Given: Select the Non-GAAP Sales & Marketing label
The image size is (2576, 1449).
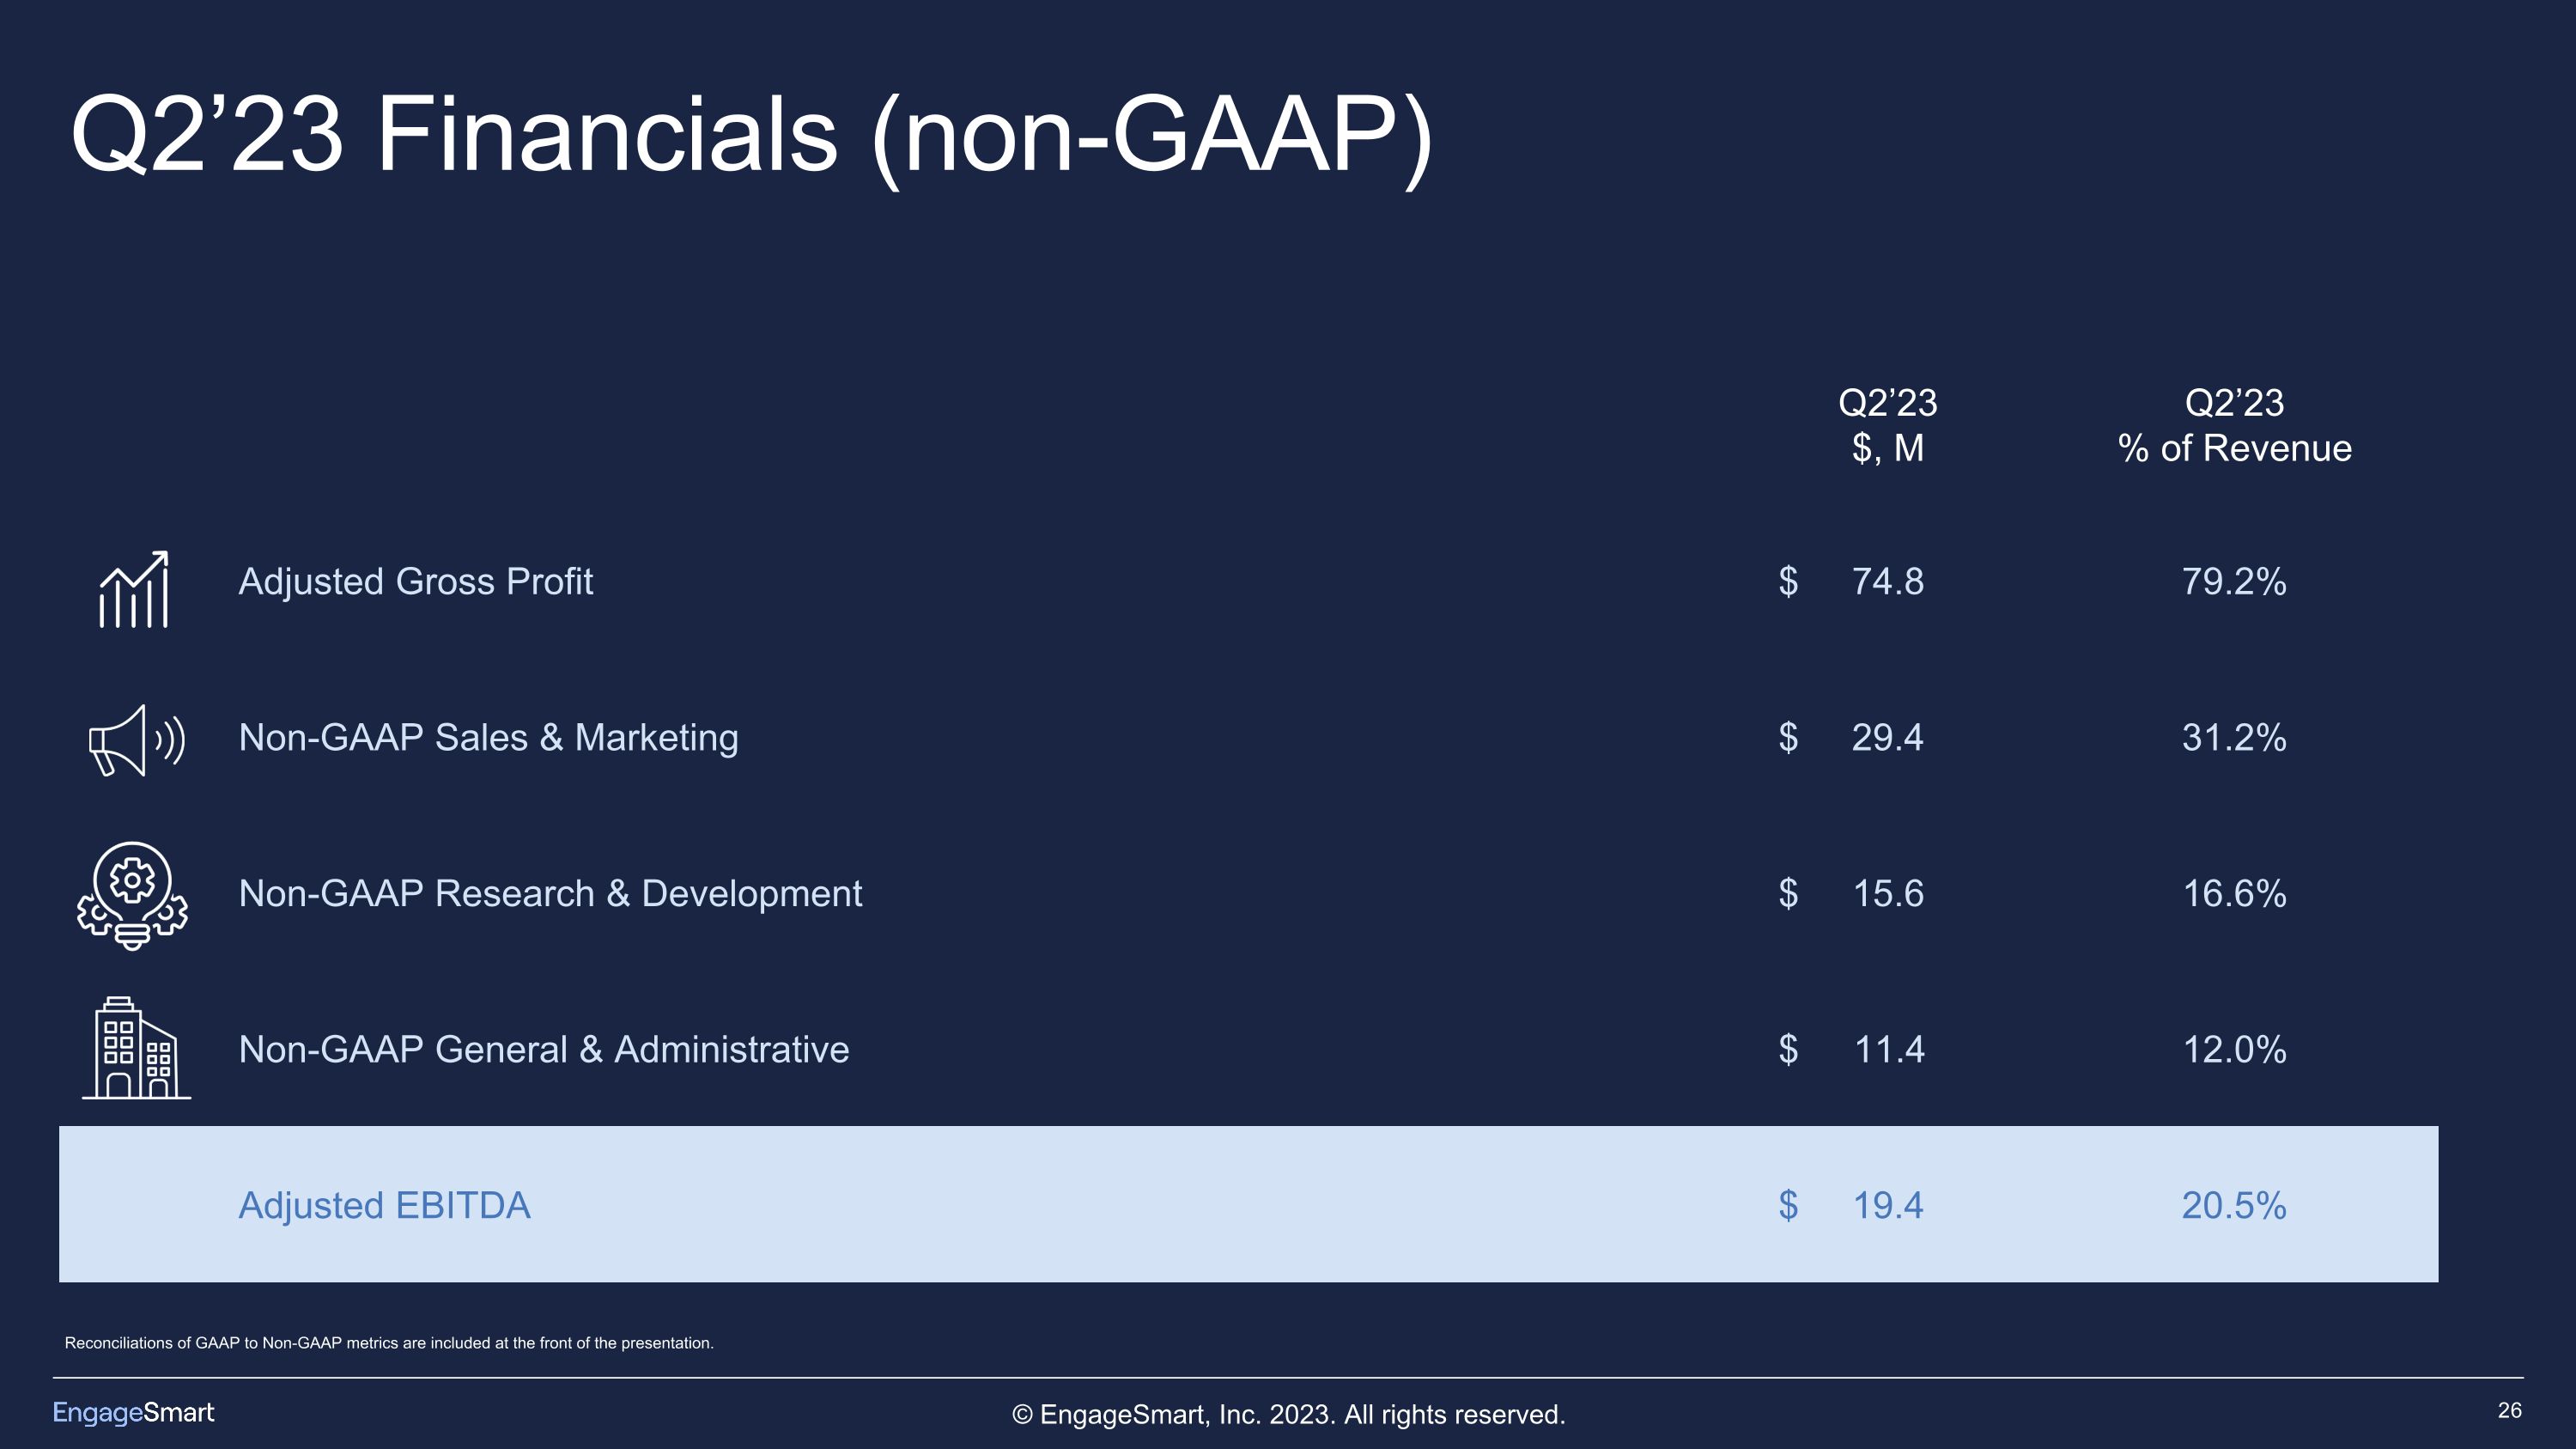Looking at the screenshot, I should click(x=488, y=738).
